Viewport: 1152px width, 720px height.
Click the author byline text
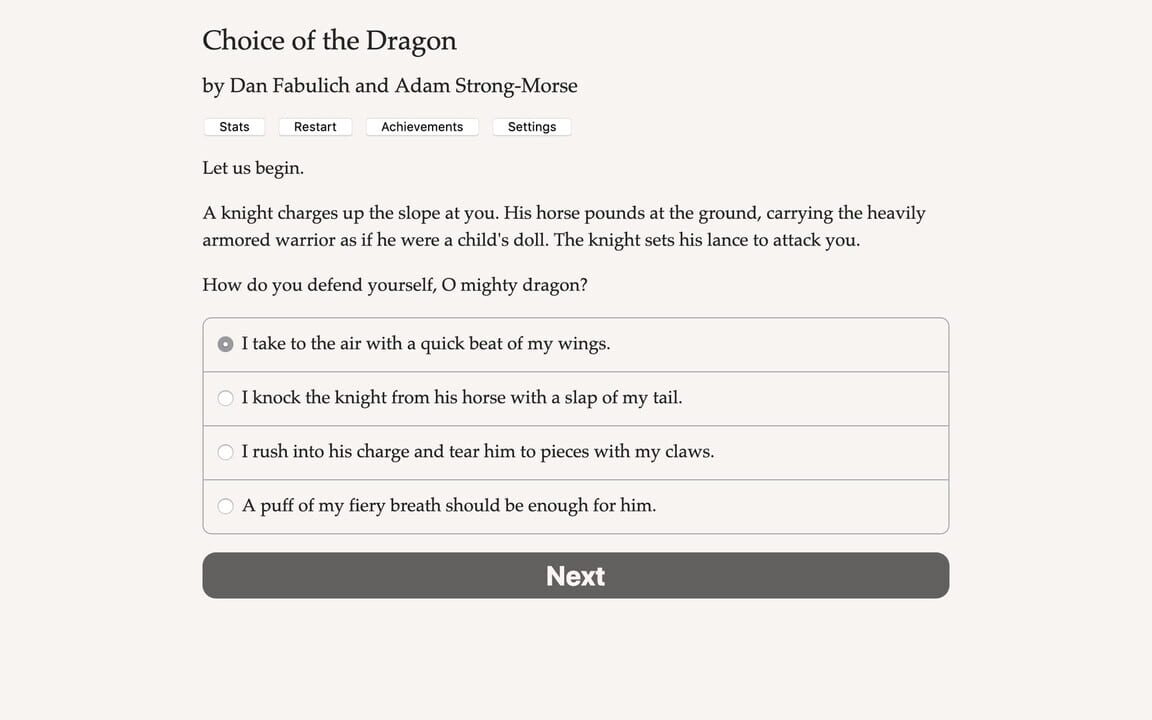(x=389, y=86)
